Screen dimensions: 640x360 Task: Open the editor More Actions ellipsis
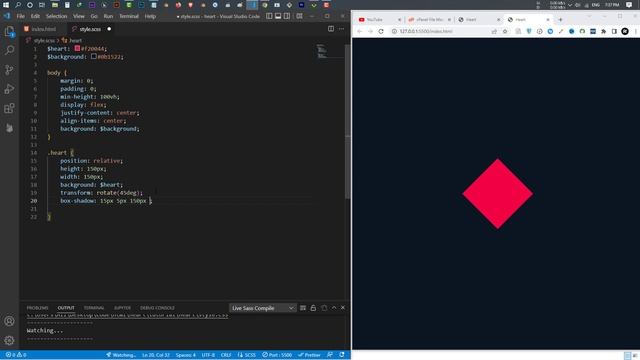[x=341, y=29]
